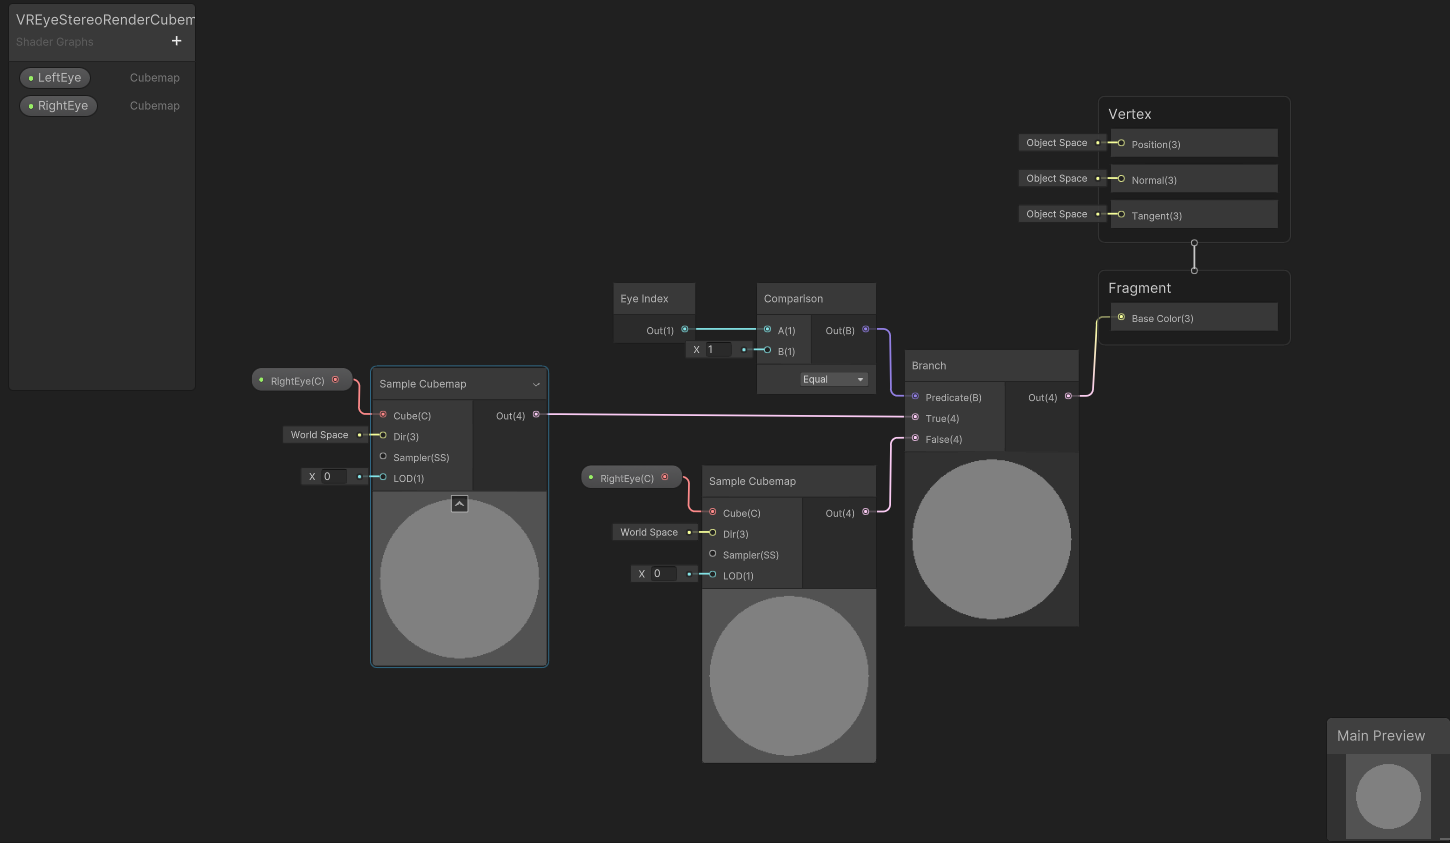Click the preview sphere of the selected Sample Cubemap
Image resolution: width=1450 pixels, height=843 pixels.
click(460, 579)
